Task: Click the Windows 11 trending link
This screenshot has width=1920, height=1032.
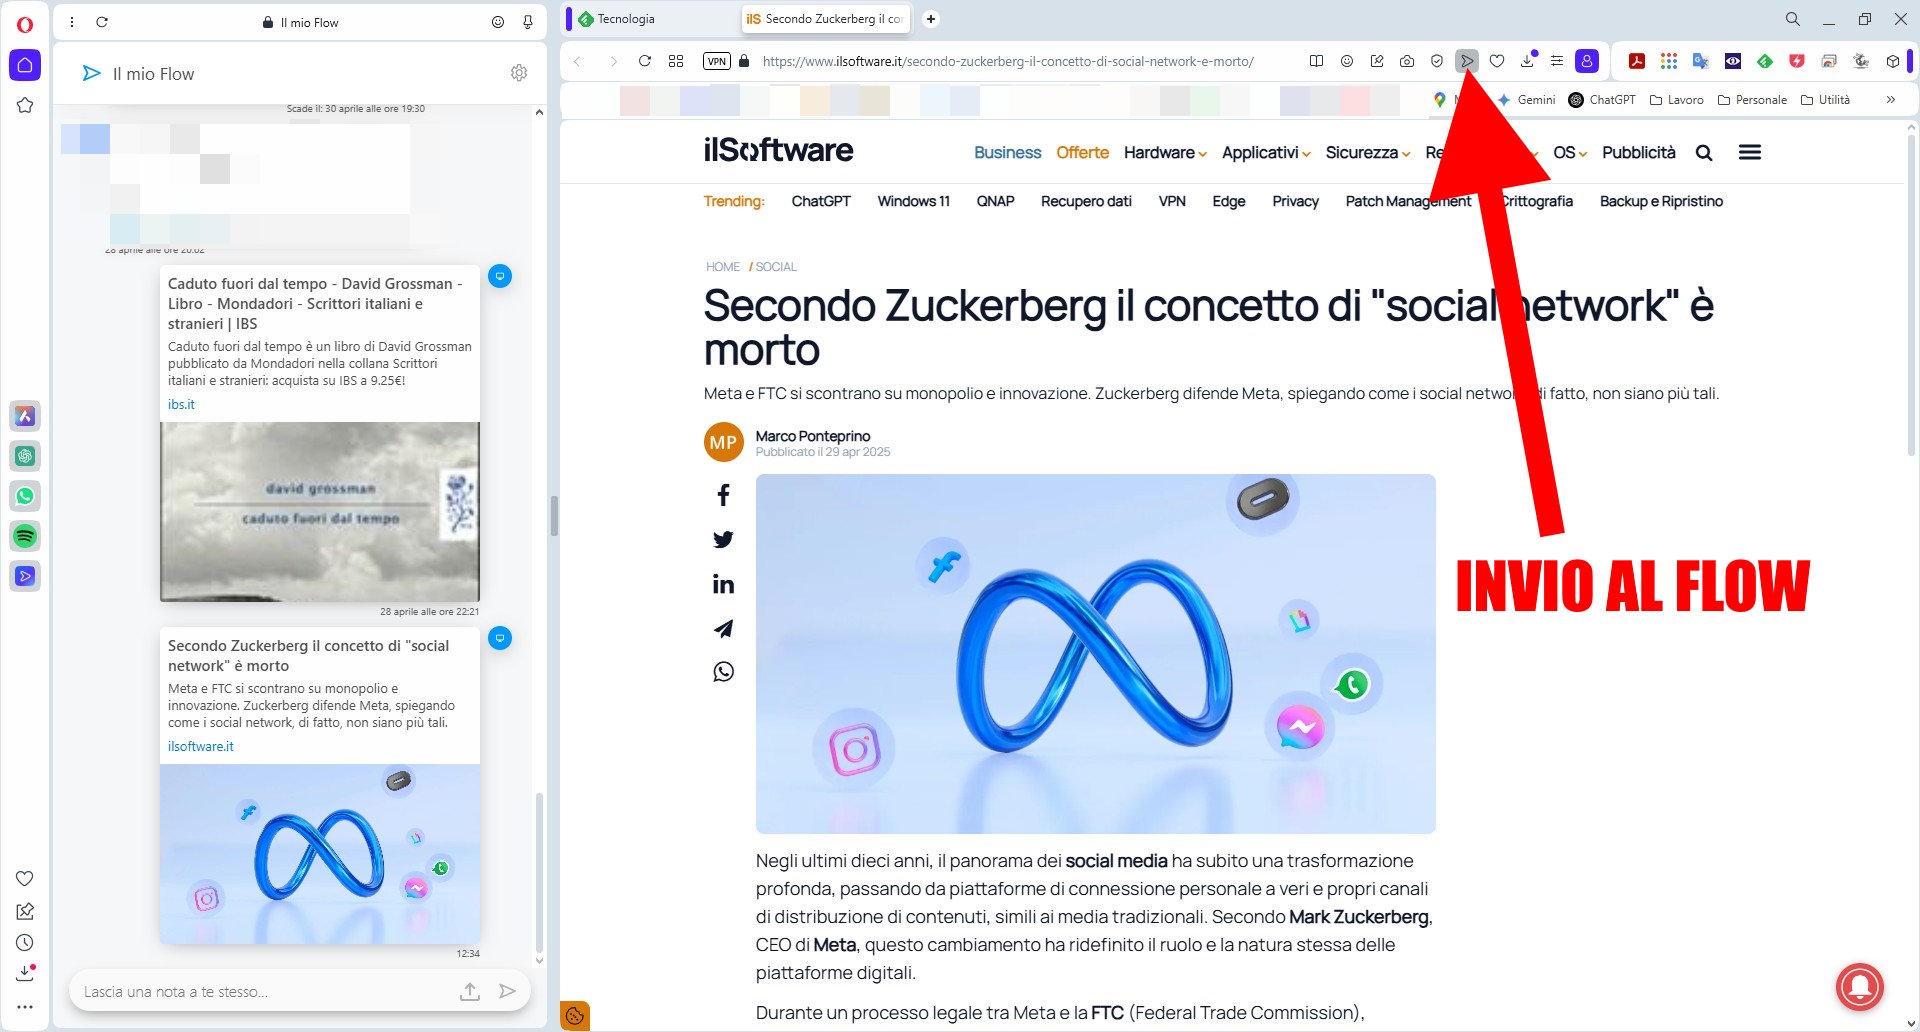Action: click(x=913, y=201)
